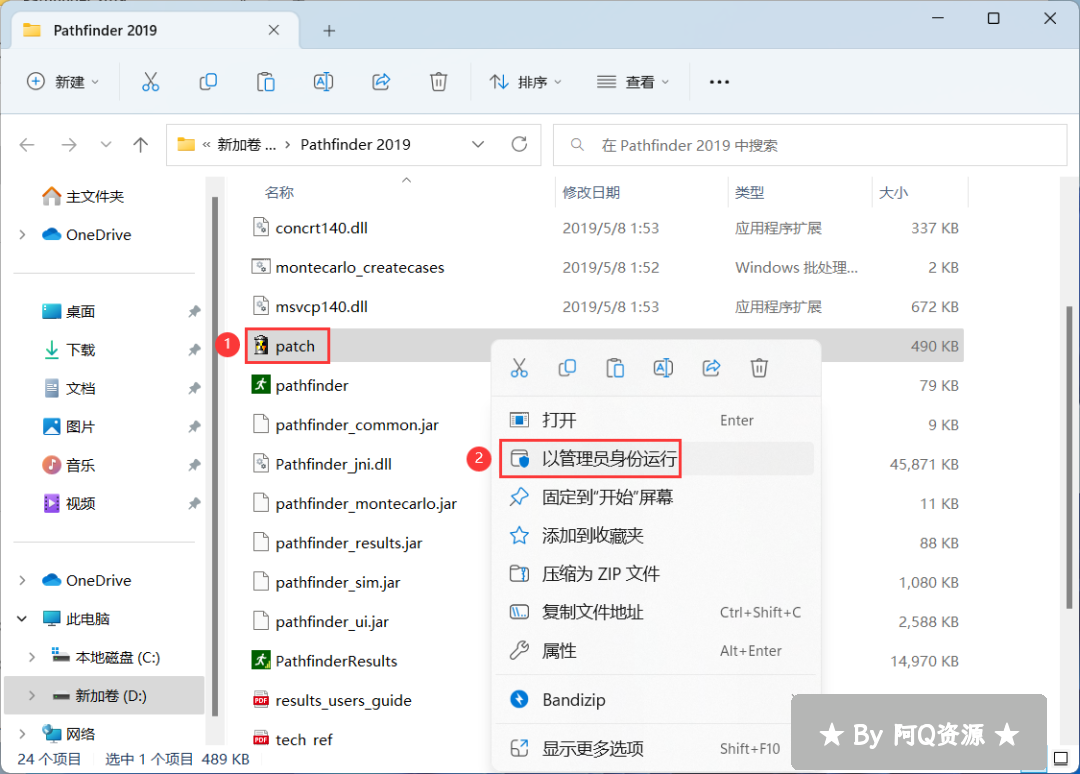This screenshot has height=774, width=1080.
Task: Go forward with the forward arrow
Action: click(x=69, y=145)
